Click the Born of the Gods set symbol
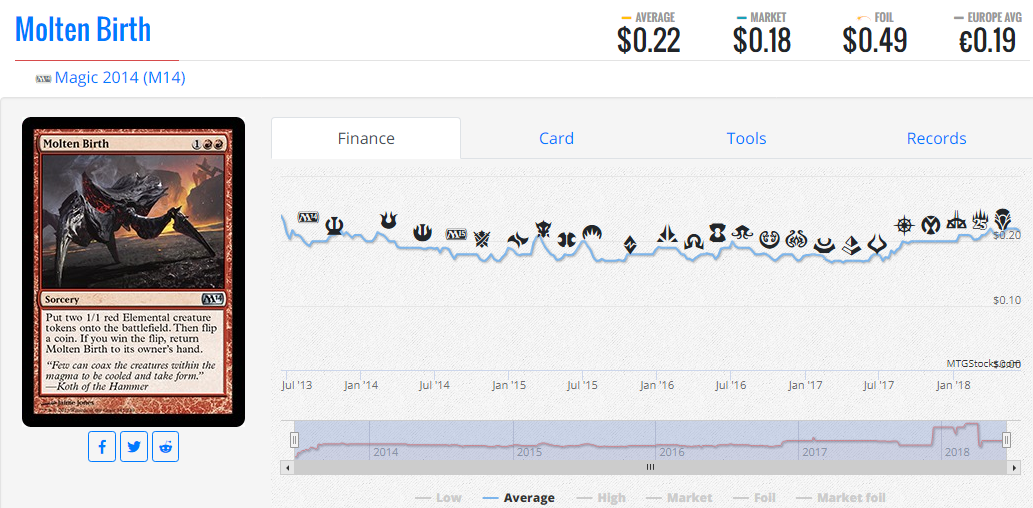 [x=388, y=219]
